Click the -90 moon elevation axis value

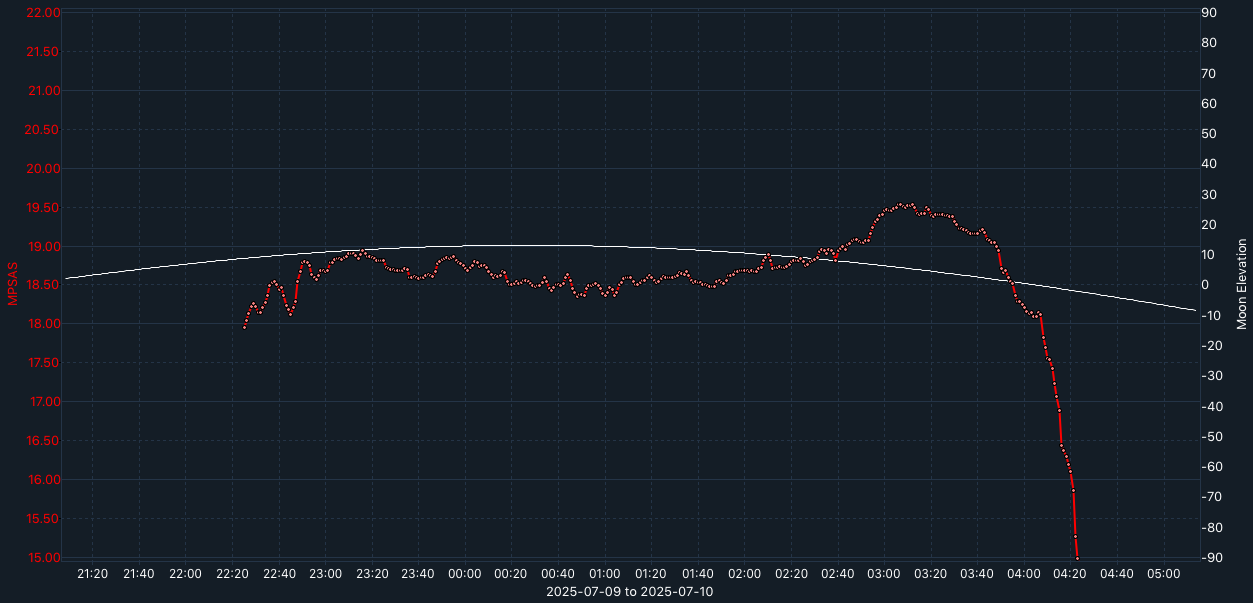coord(1210,558)
